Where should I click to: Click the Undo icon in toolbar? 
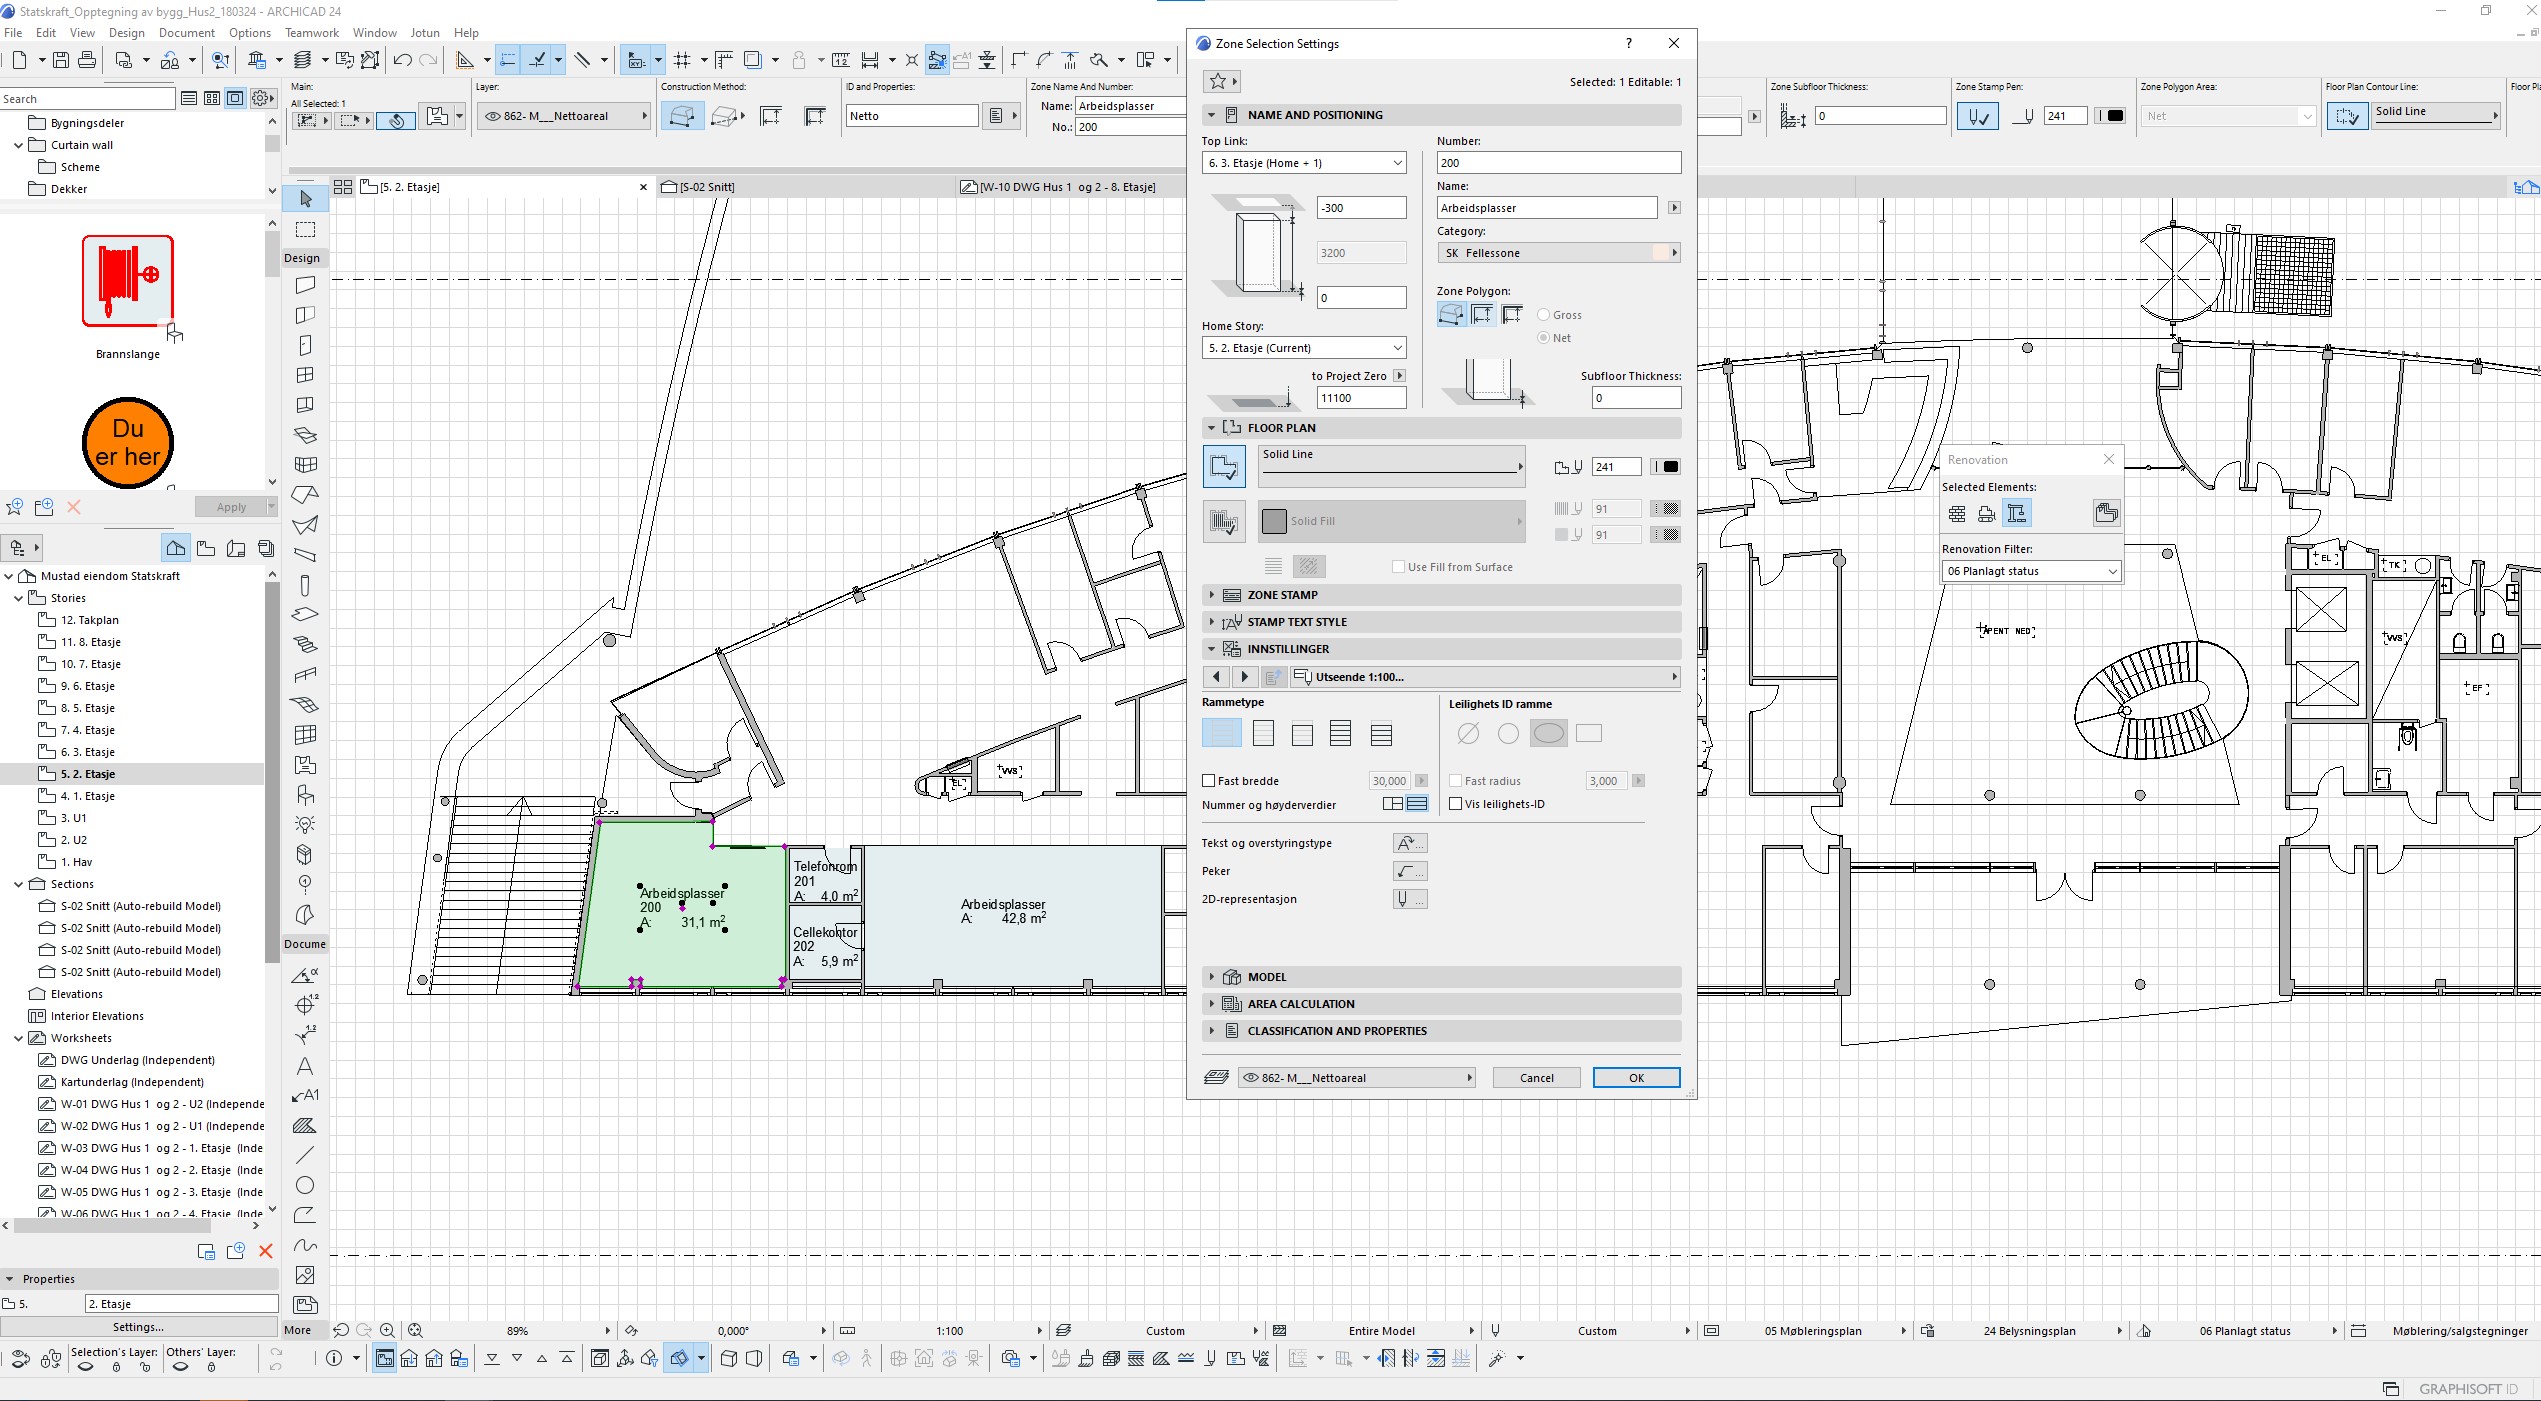click(402, 61)
